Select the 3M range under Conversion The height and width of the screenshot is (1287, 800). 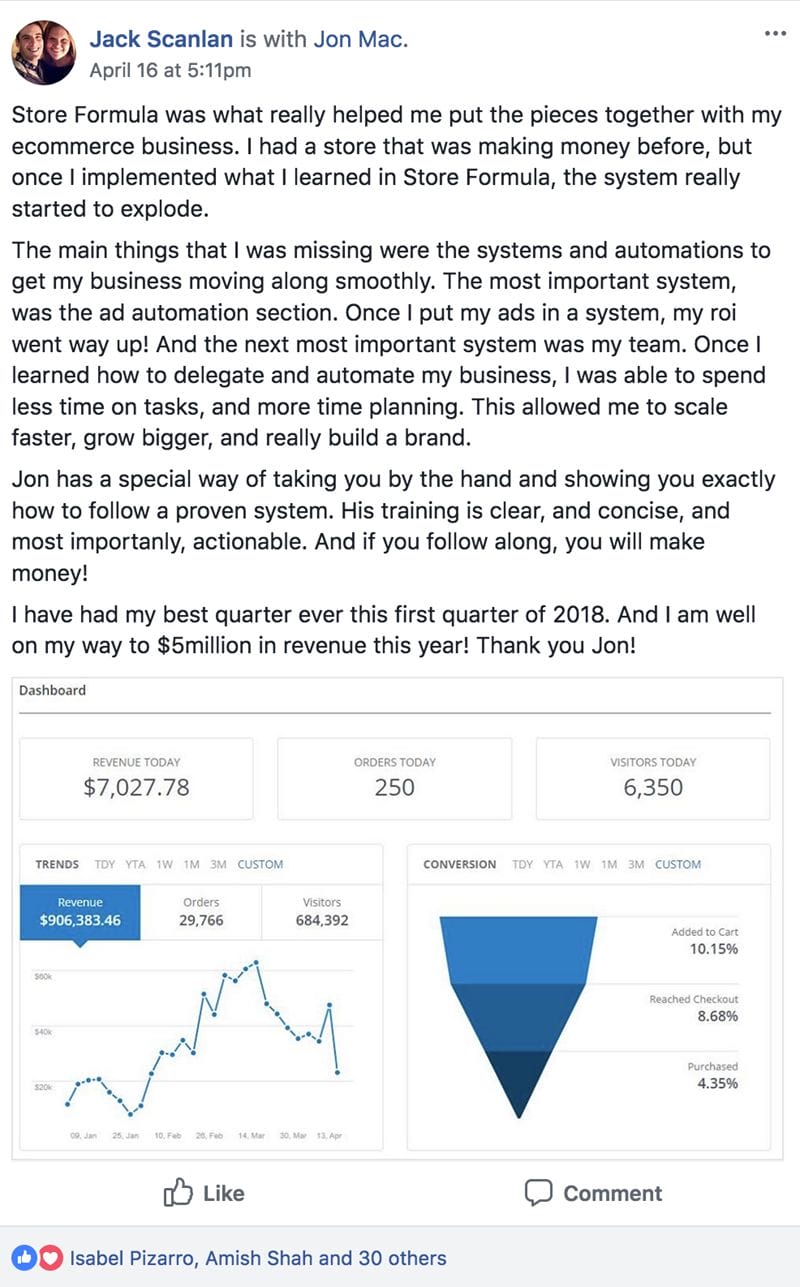tap(637, 865)
